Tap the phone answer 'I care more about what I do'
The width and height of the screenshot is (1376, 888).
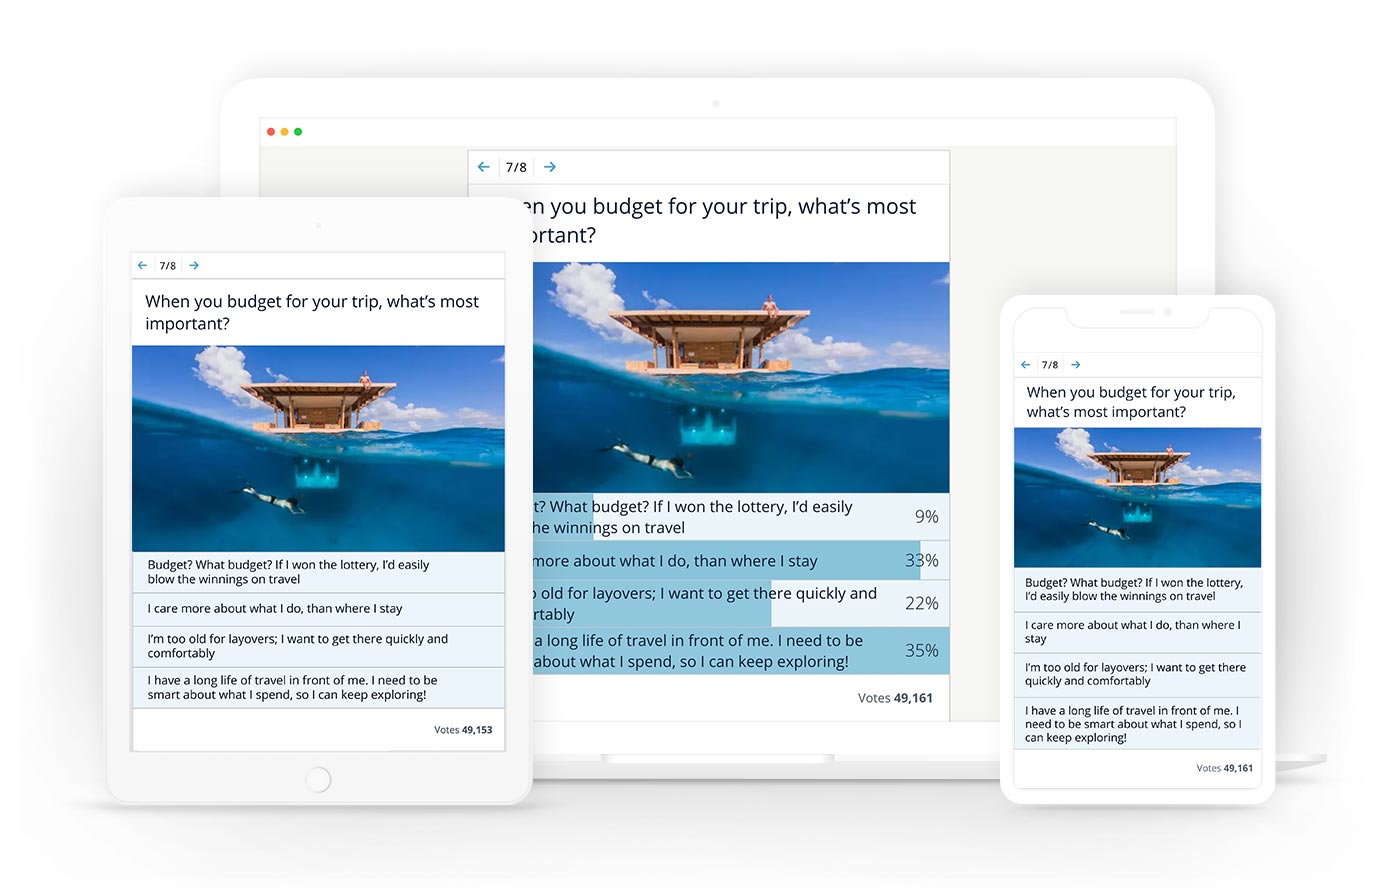click(x=1137, y=632)
